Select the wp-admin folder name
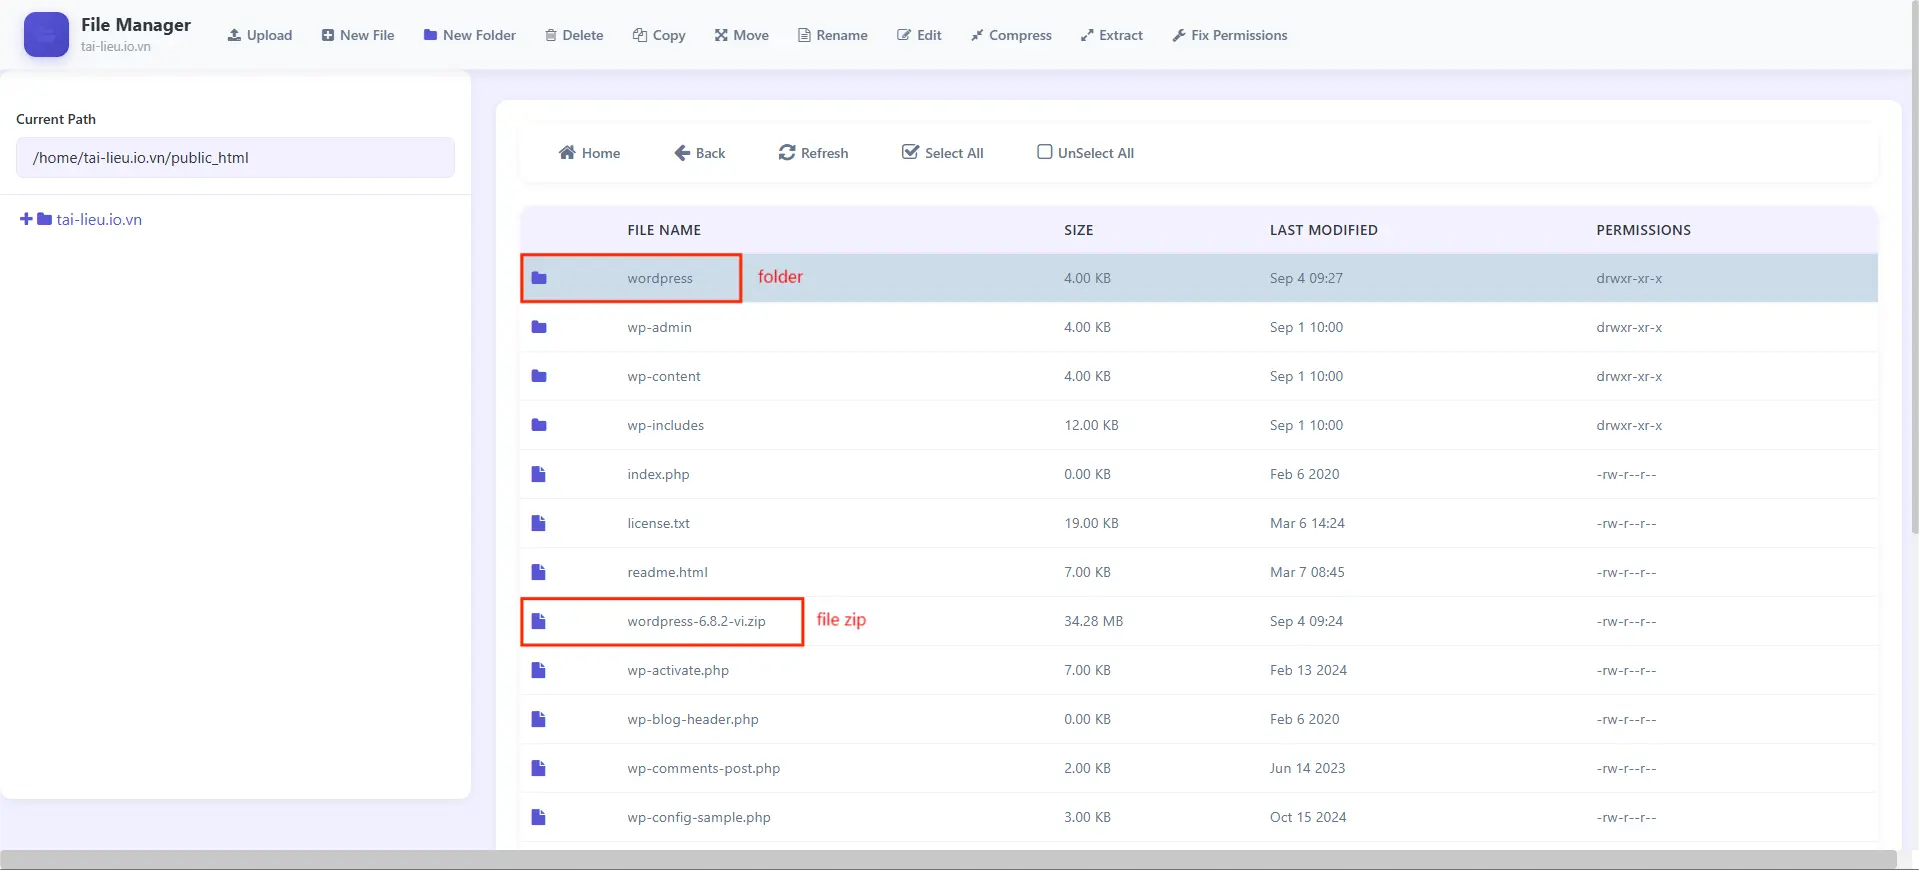Image resolution: width=1919 pixels, height=870 pixels. pos(659,327)
